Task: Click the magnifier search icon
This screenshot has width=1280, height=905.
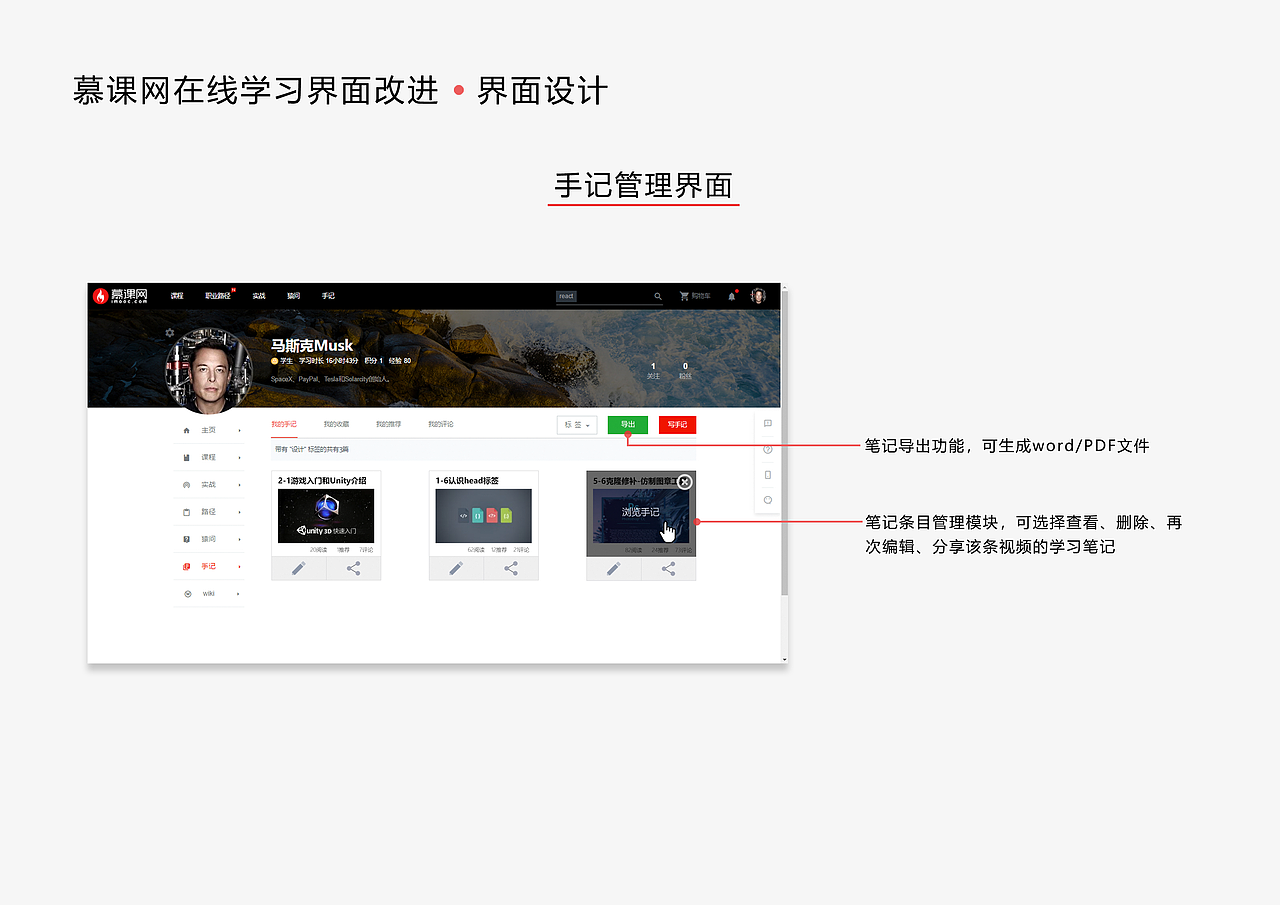Action: 657,296
